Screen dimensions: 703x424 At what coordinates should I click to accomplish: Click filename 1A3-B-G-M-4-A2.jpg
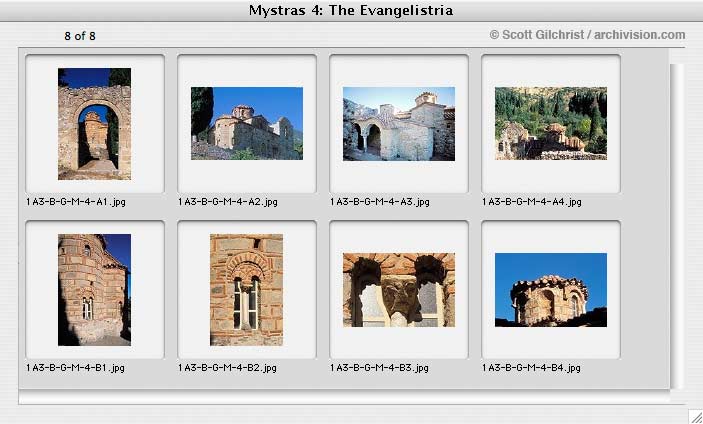228,202
